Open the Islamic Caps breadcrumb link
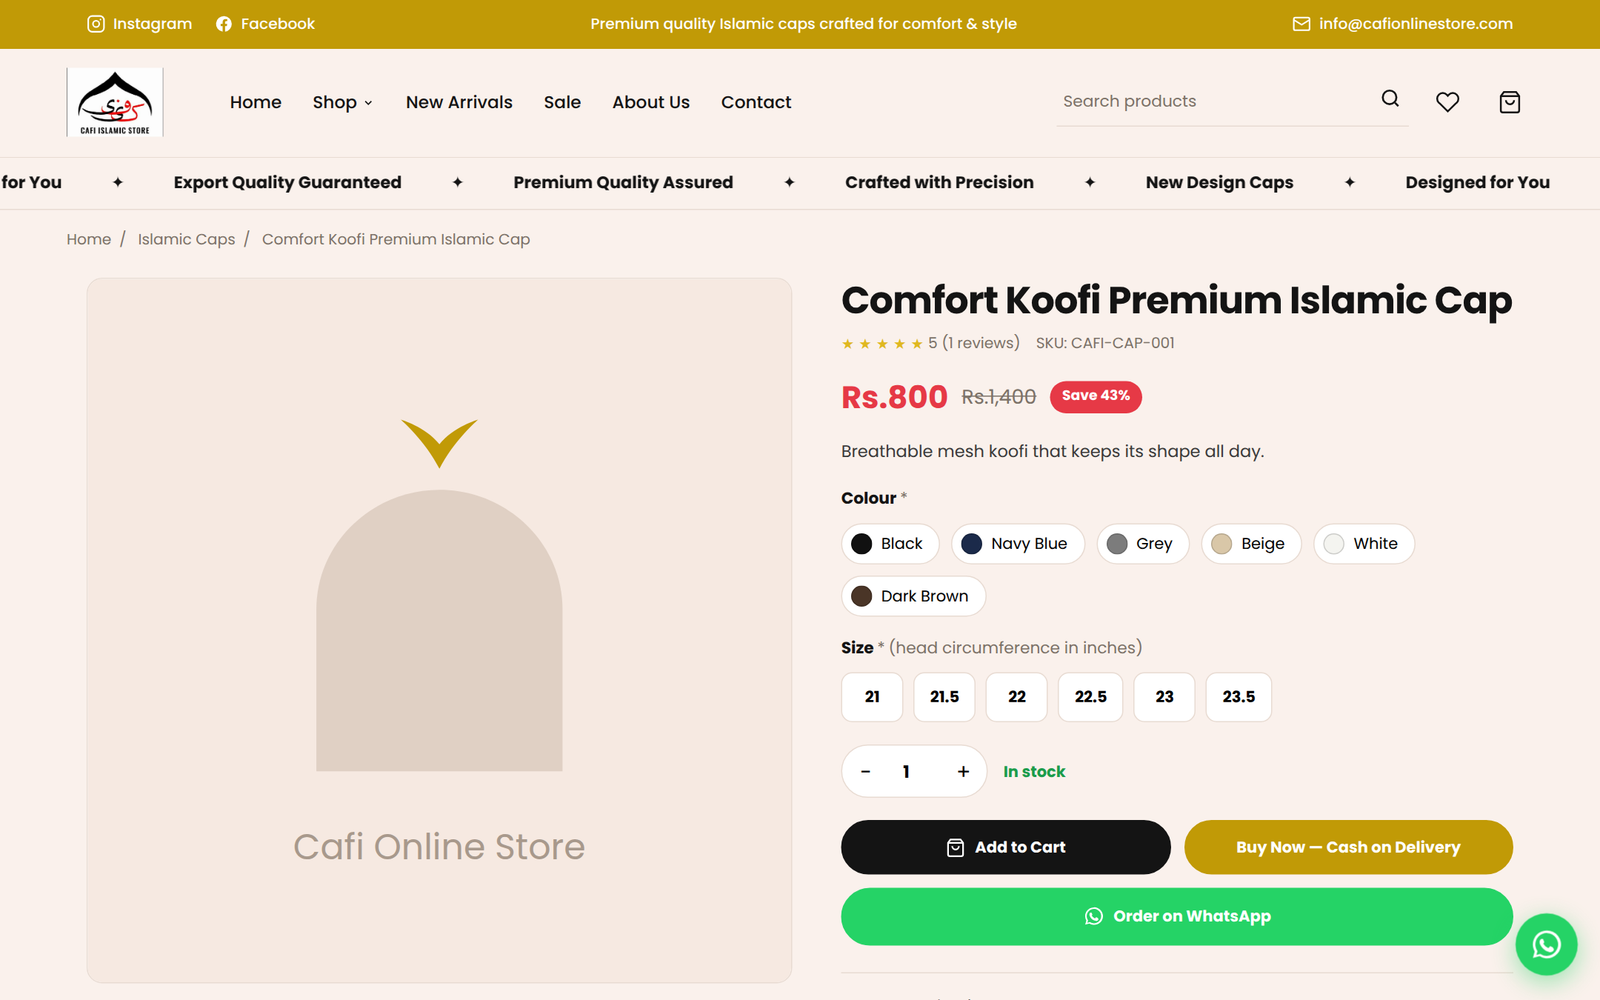Screen dimensions: 1600x1000 (187, 239)
